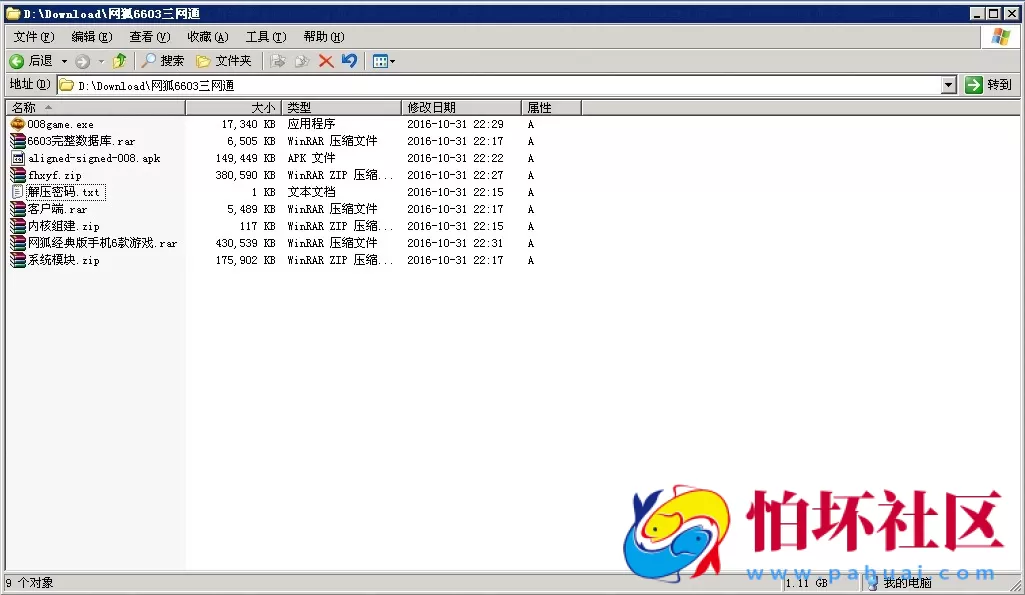
Task: Click the 后退 (Back) button
Action: coord(30,60)
